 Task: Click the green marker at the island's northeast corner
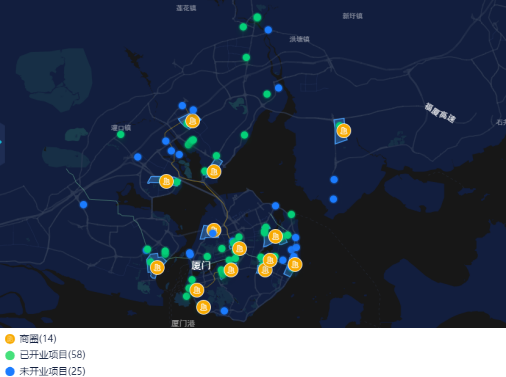pos(291,214)
